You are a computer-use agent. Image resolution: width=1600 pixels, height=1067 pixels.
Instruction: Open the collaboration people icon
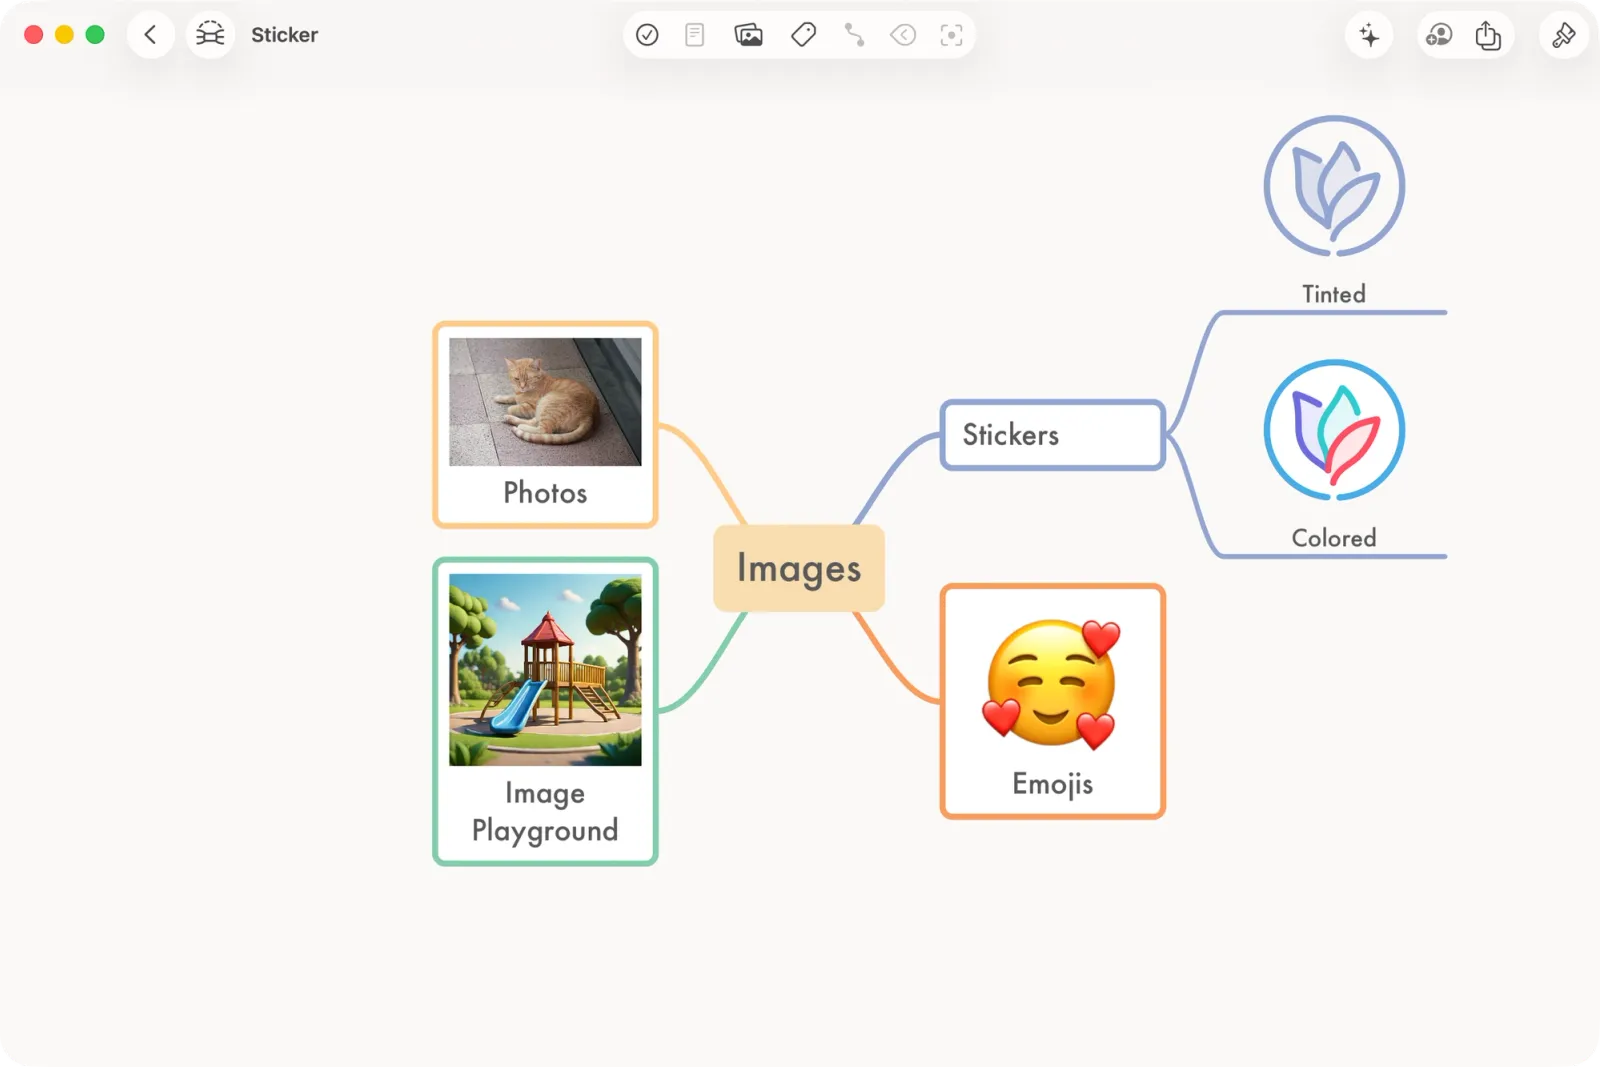click(x=1439, y=35)
